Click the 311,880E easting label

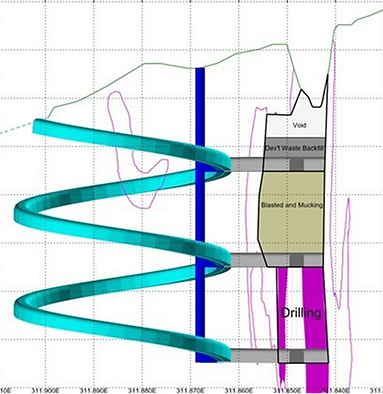coord(143,390)
